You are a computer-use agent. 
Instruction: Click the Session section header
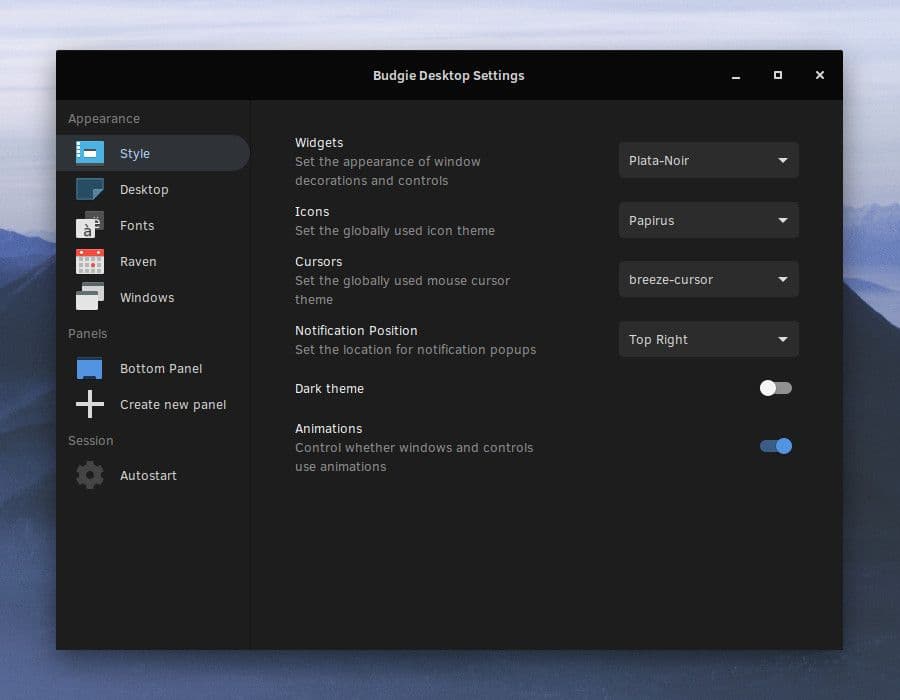pos(91,441)
